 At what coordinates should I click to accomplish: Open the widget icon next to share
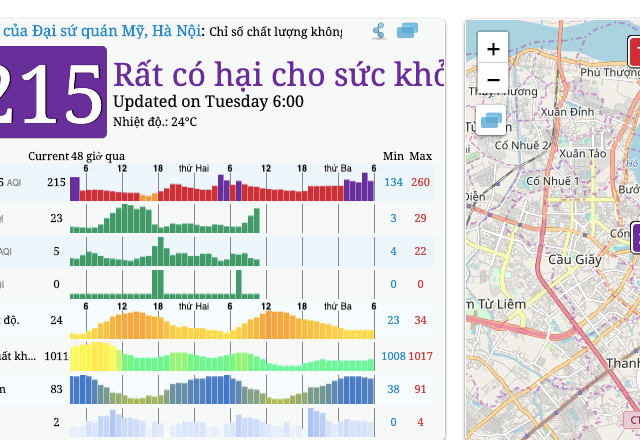point(407,31)
